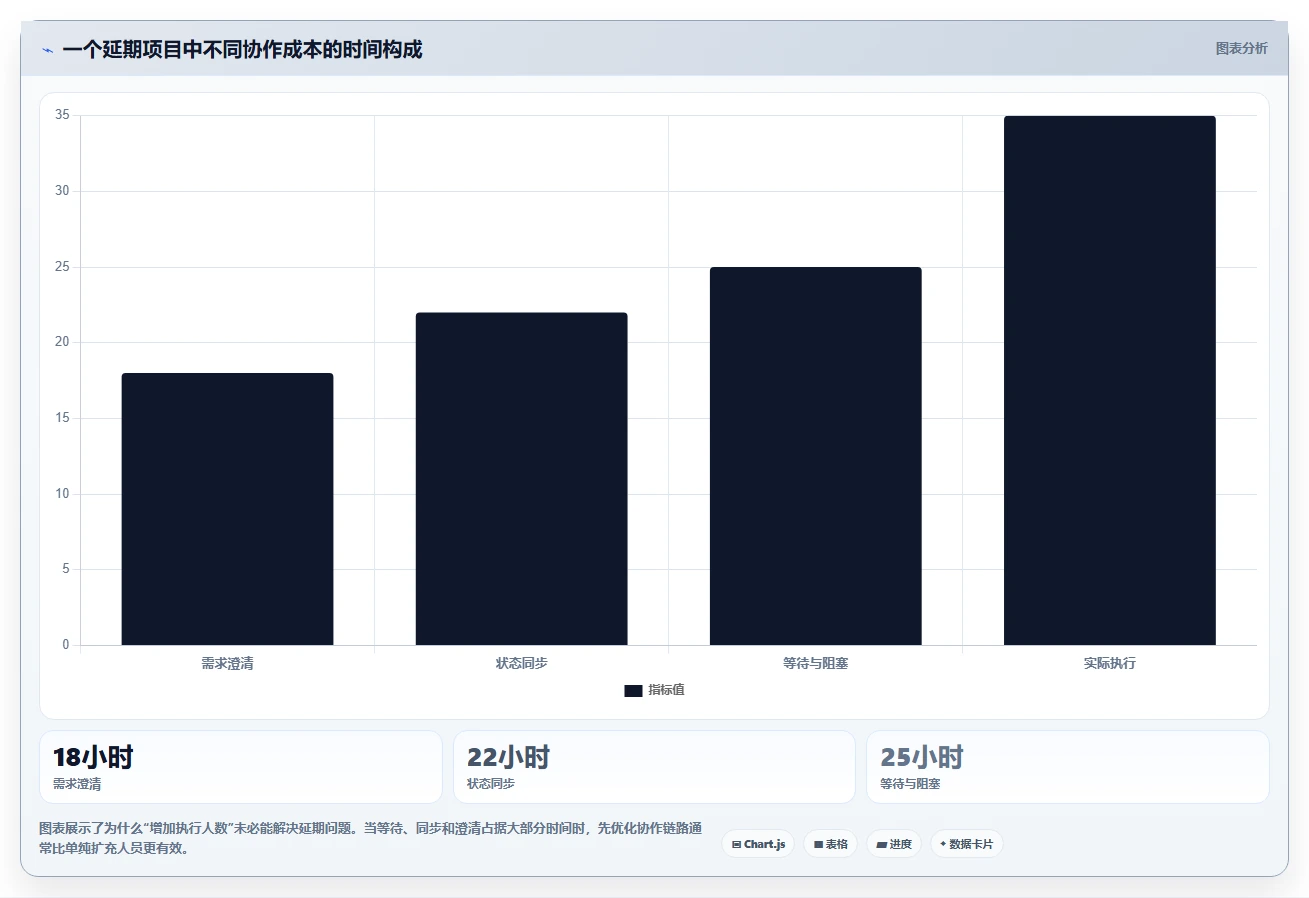Click the Chart.js tag chip

(x=758, y=844)
